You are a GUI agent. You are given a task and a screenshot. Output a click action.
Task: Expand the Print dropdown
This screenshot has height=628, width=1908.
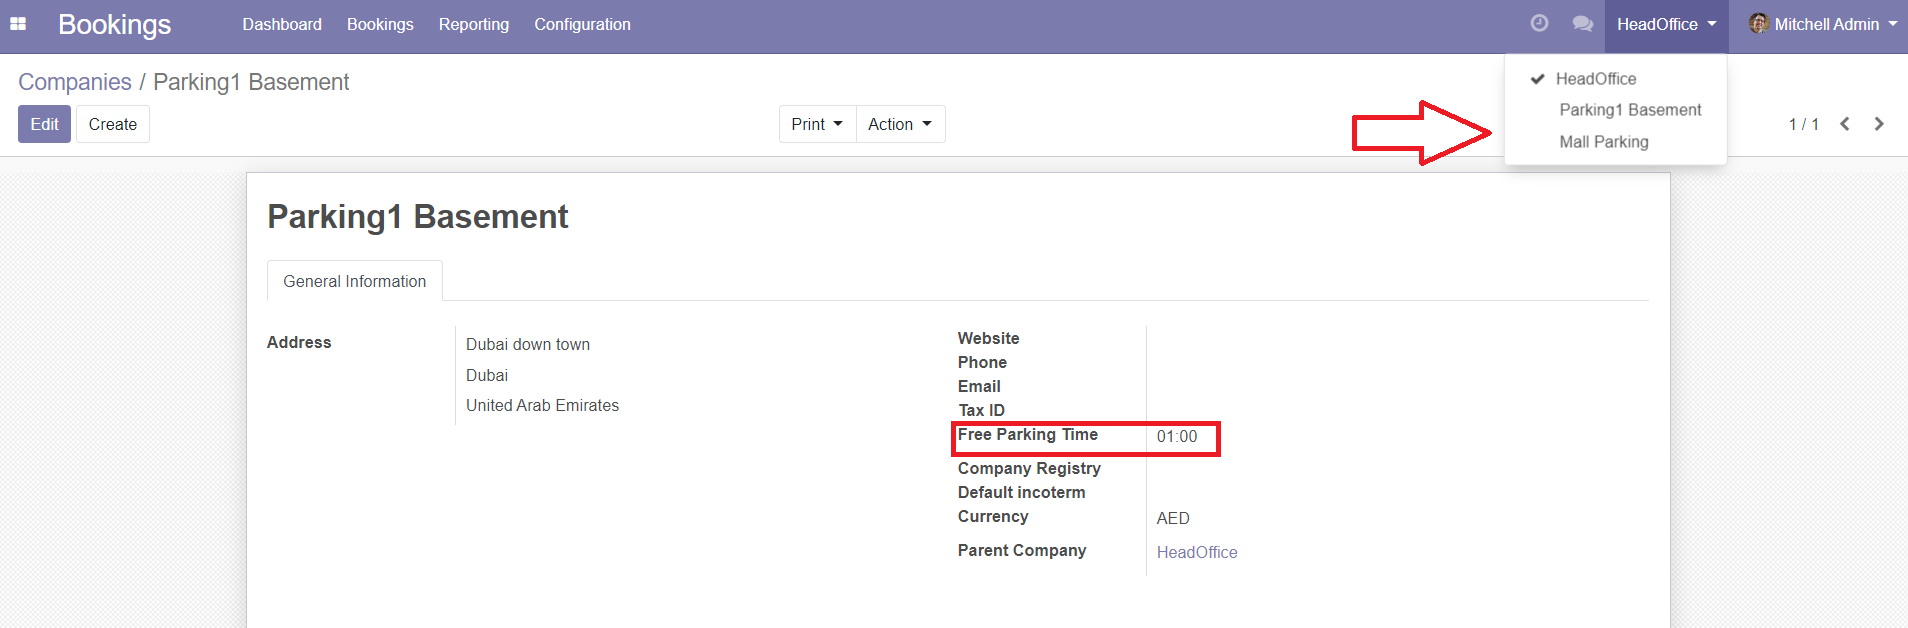(817, 124)
